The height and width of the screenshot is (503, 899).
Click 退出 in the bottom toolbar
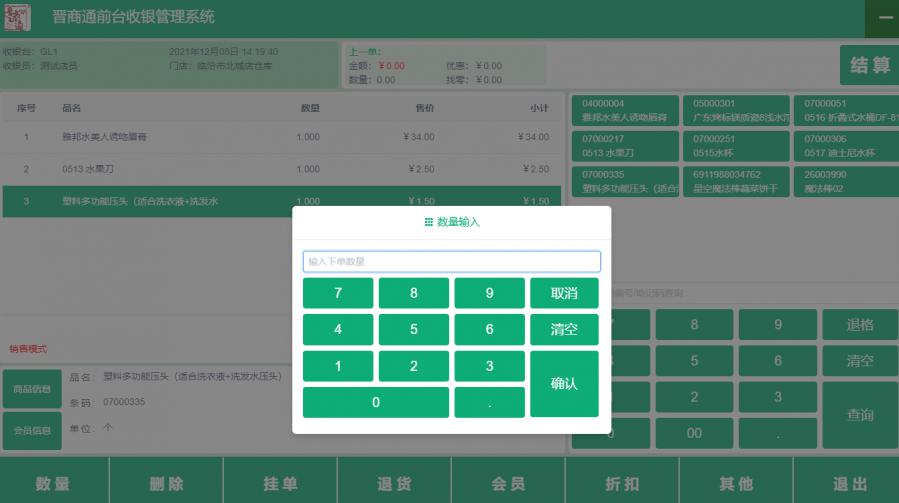(x=850, y=483)
